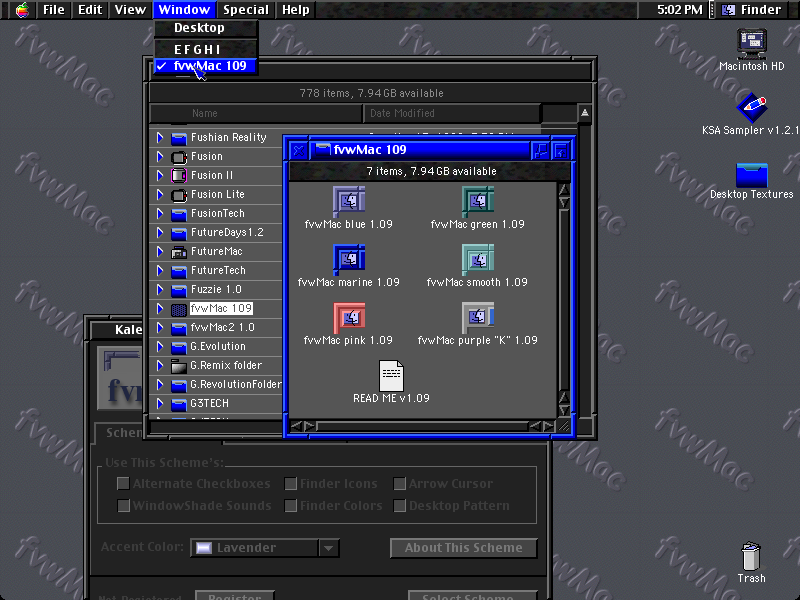Enable the Finder Colors checkbox
The height and width of the screenshot is (600, 800).
pos(290,505)
